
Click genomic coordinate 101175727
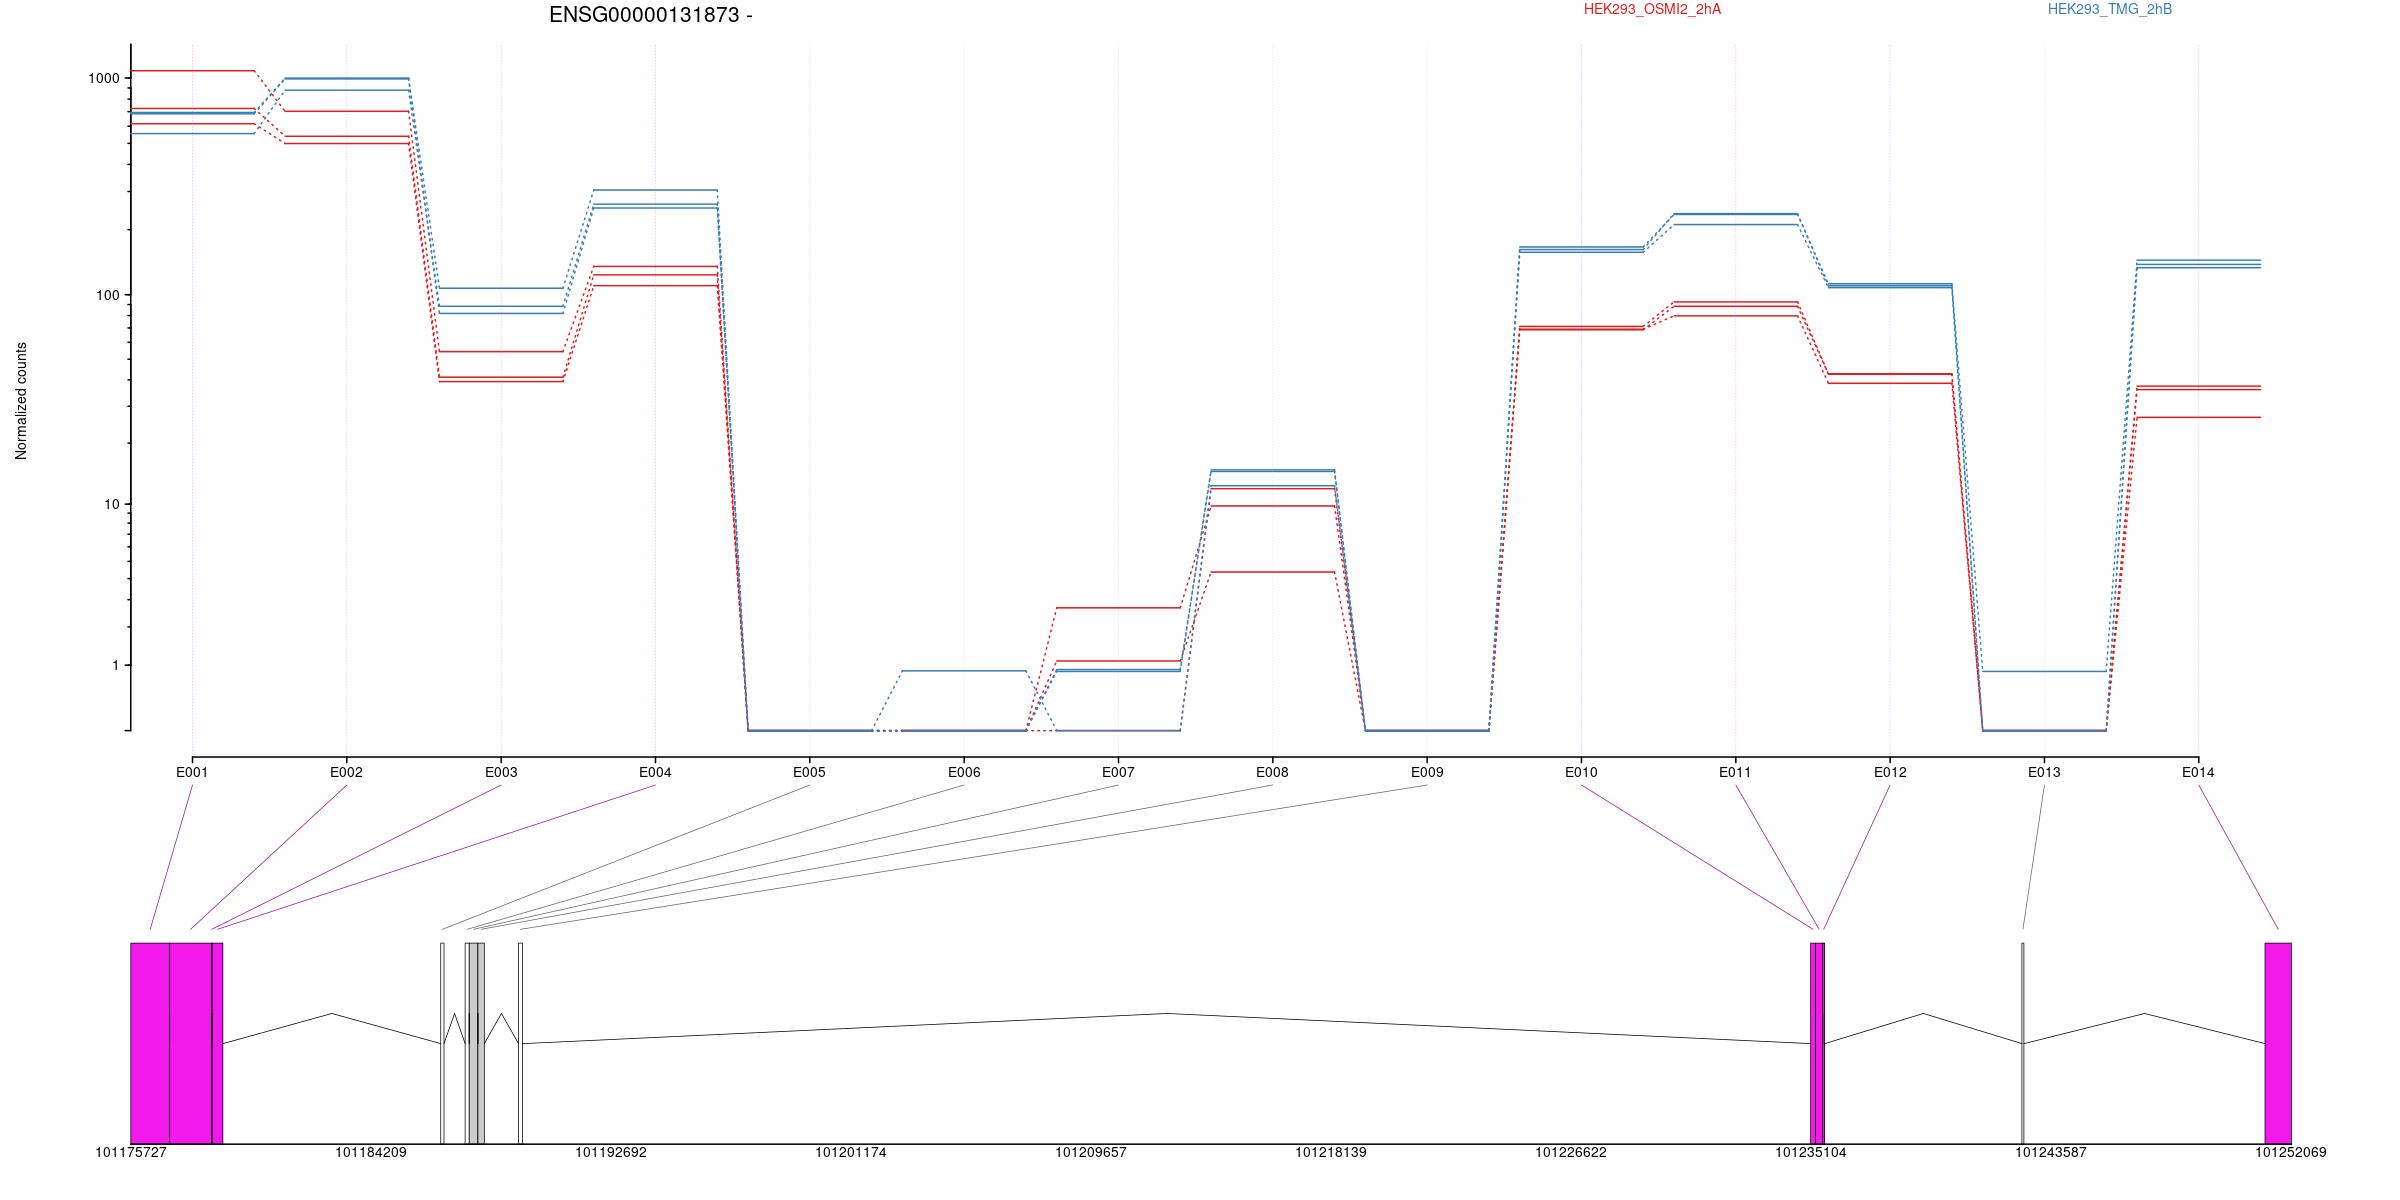pos(131,1152)
